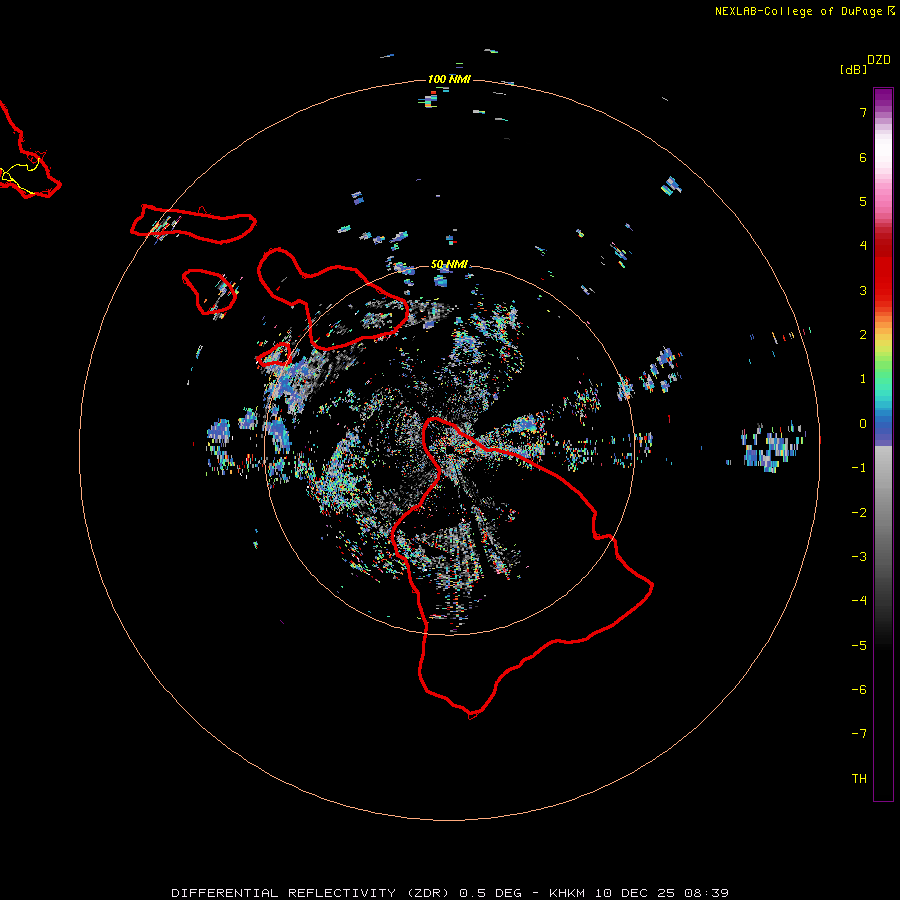Click the -2 dB scale label
Image resolution: width=900 pixels, height=900 pixels.
point(859,513)
